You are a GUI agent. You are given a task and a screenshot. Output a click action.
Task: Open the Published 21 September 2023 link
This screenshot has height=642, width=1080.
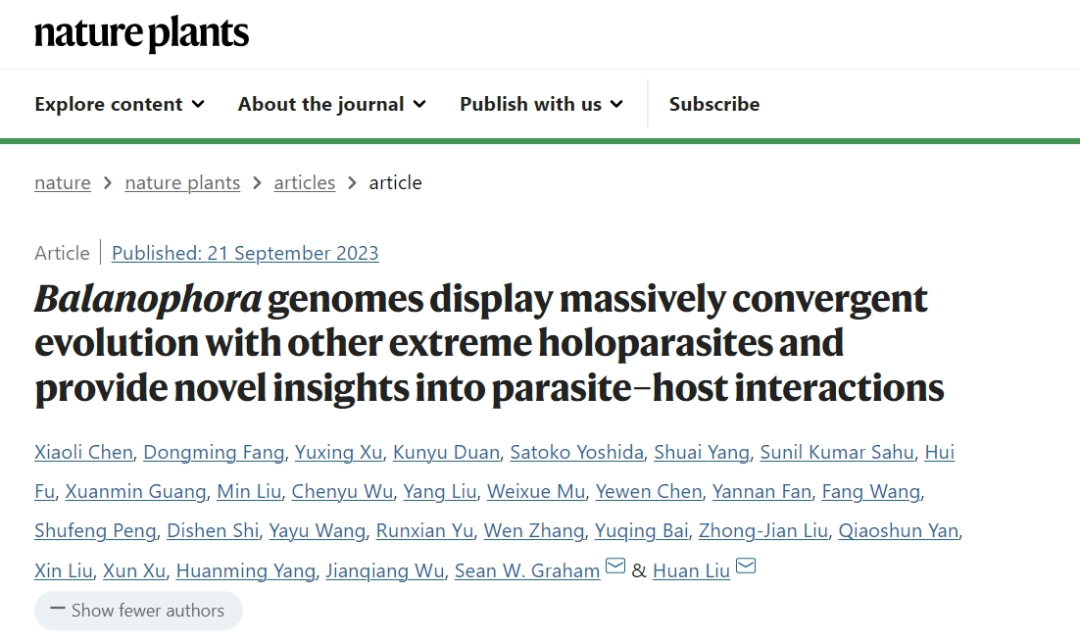245,253
